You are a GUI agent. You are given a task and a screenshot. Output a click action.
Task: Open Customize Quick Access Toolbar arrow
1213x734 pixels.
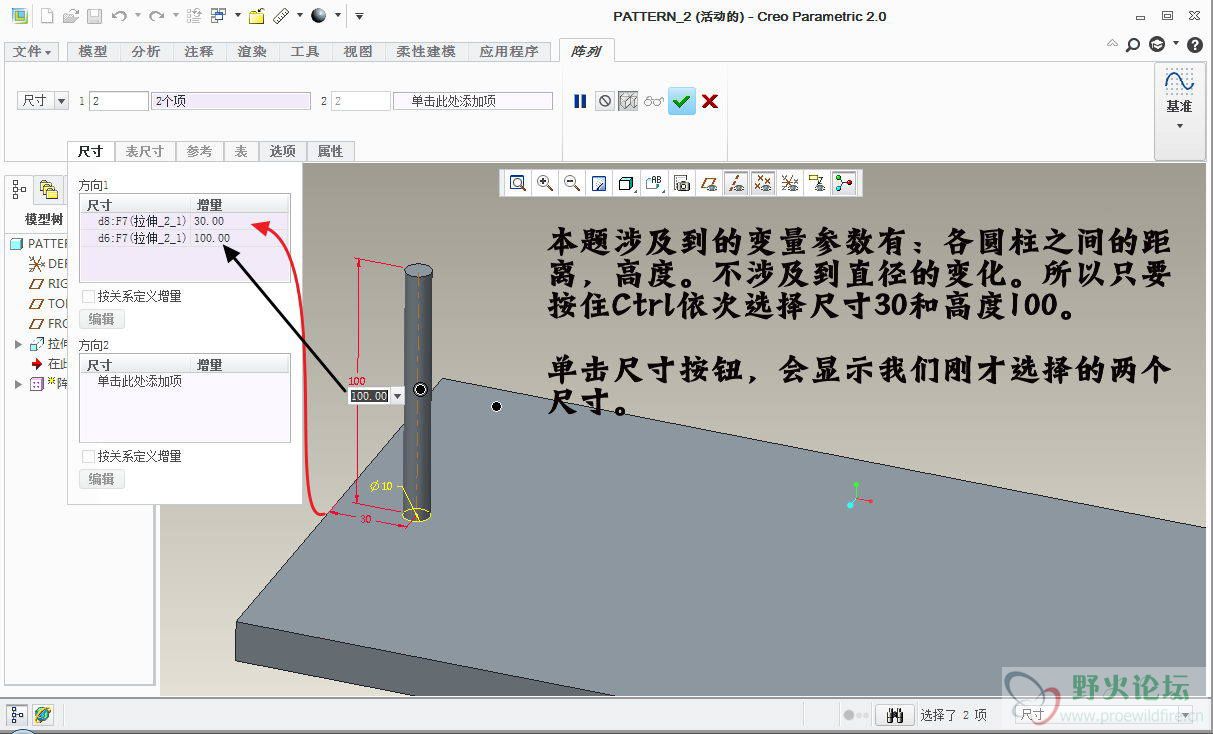point(359,16)
